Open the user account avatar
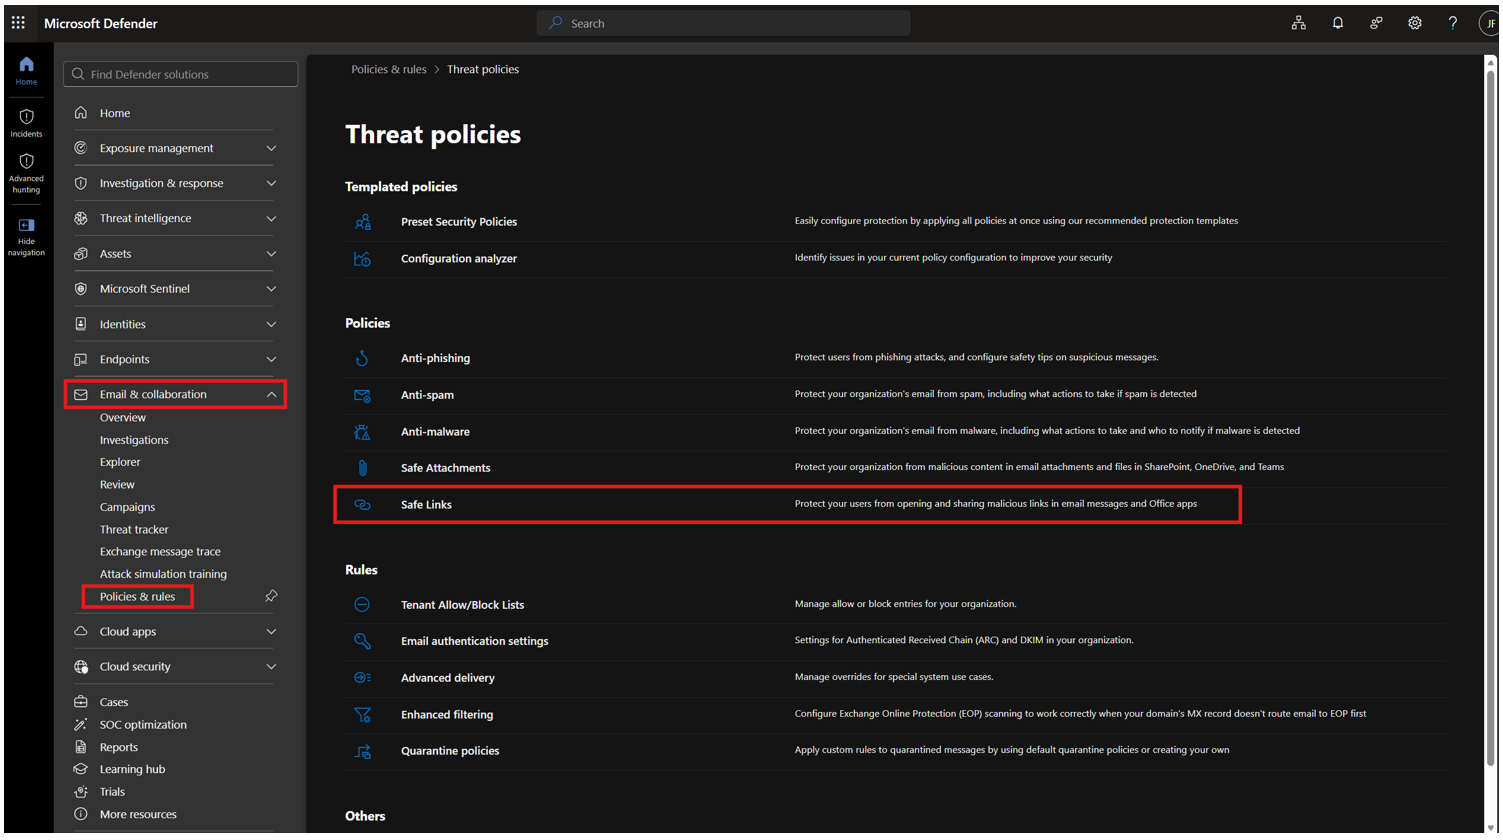 click(1489, 23)
